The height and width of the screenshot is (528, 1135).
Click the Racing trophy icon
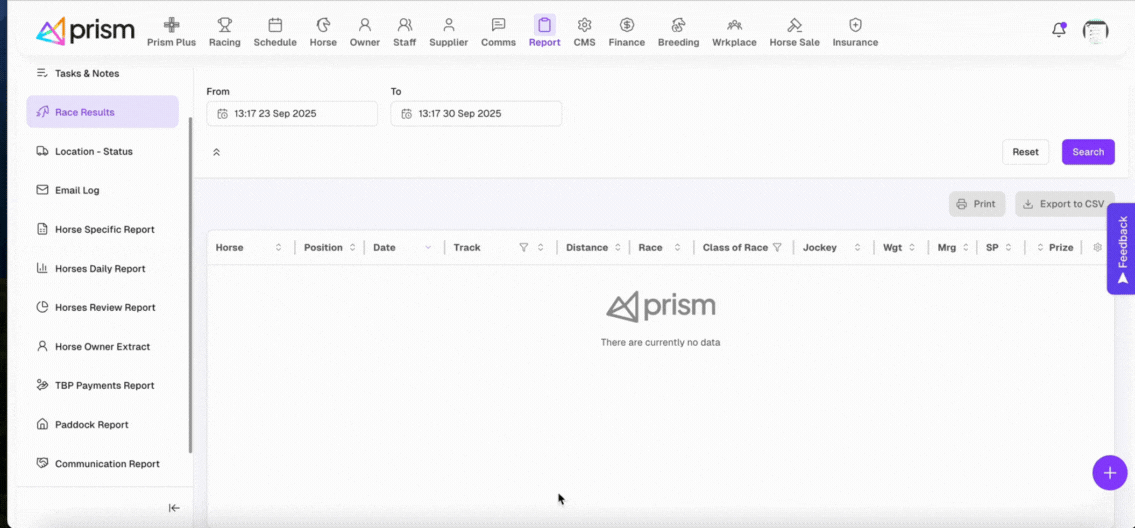click(x=224, y=25)
